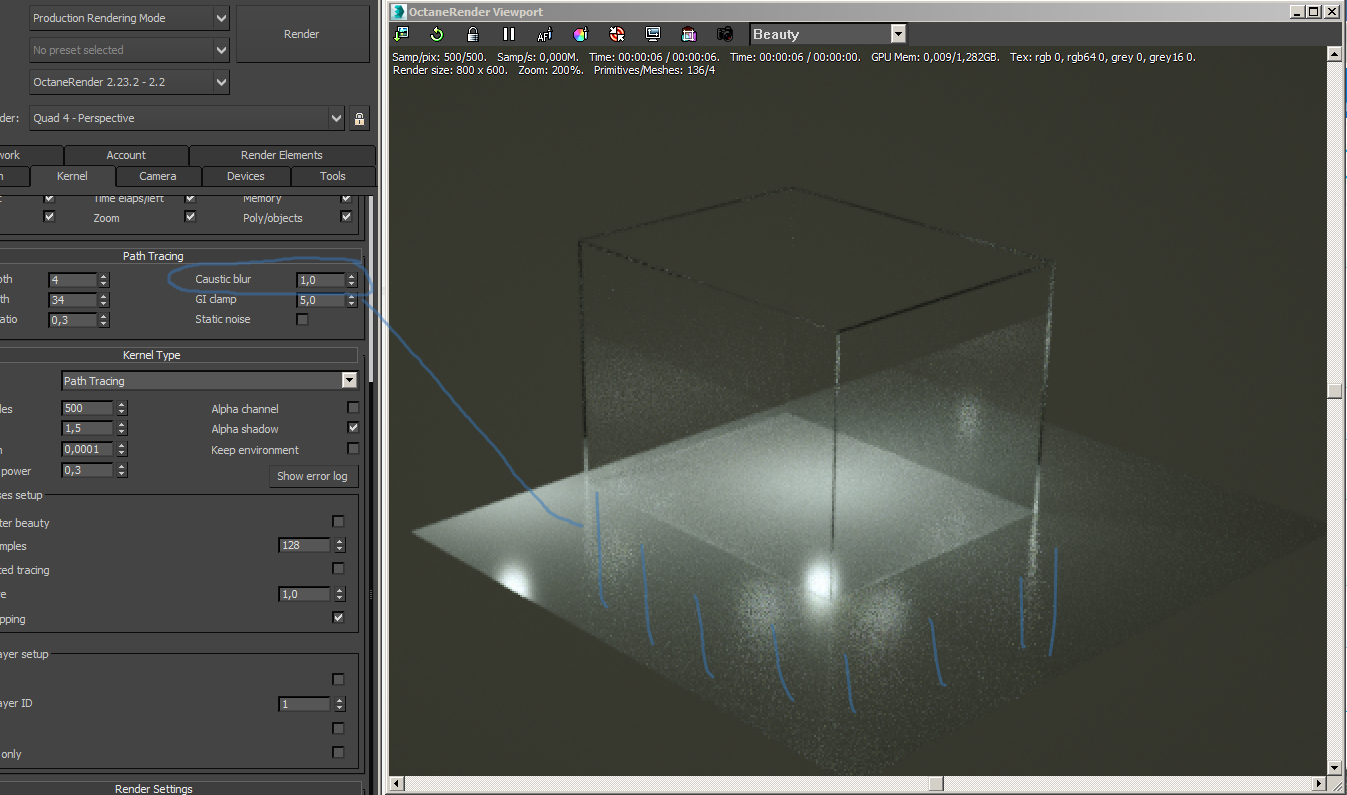Click the Show error log button
This screenshot has width=1347, height=795.
[x=312, y=476]
